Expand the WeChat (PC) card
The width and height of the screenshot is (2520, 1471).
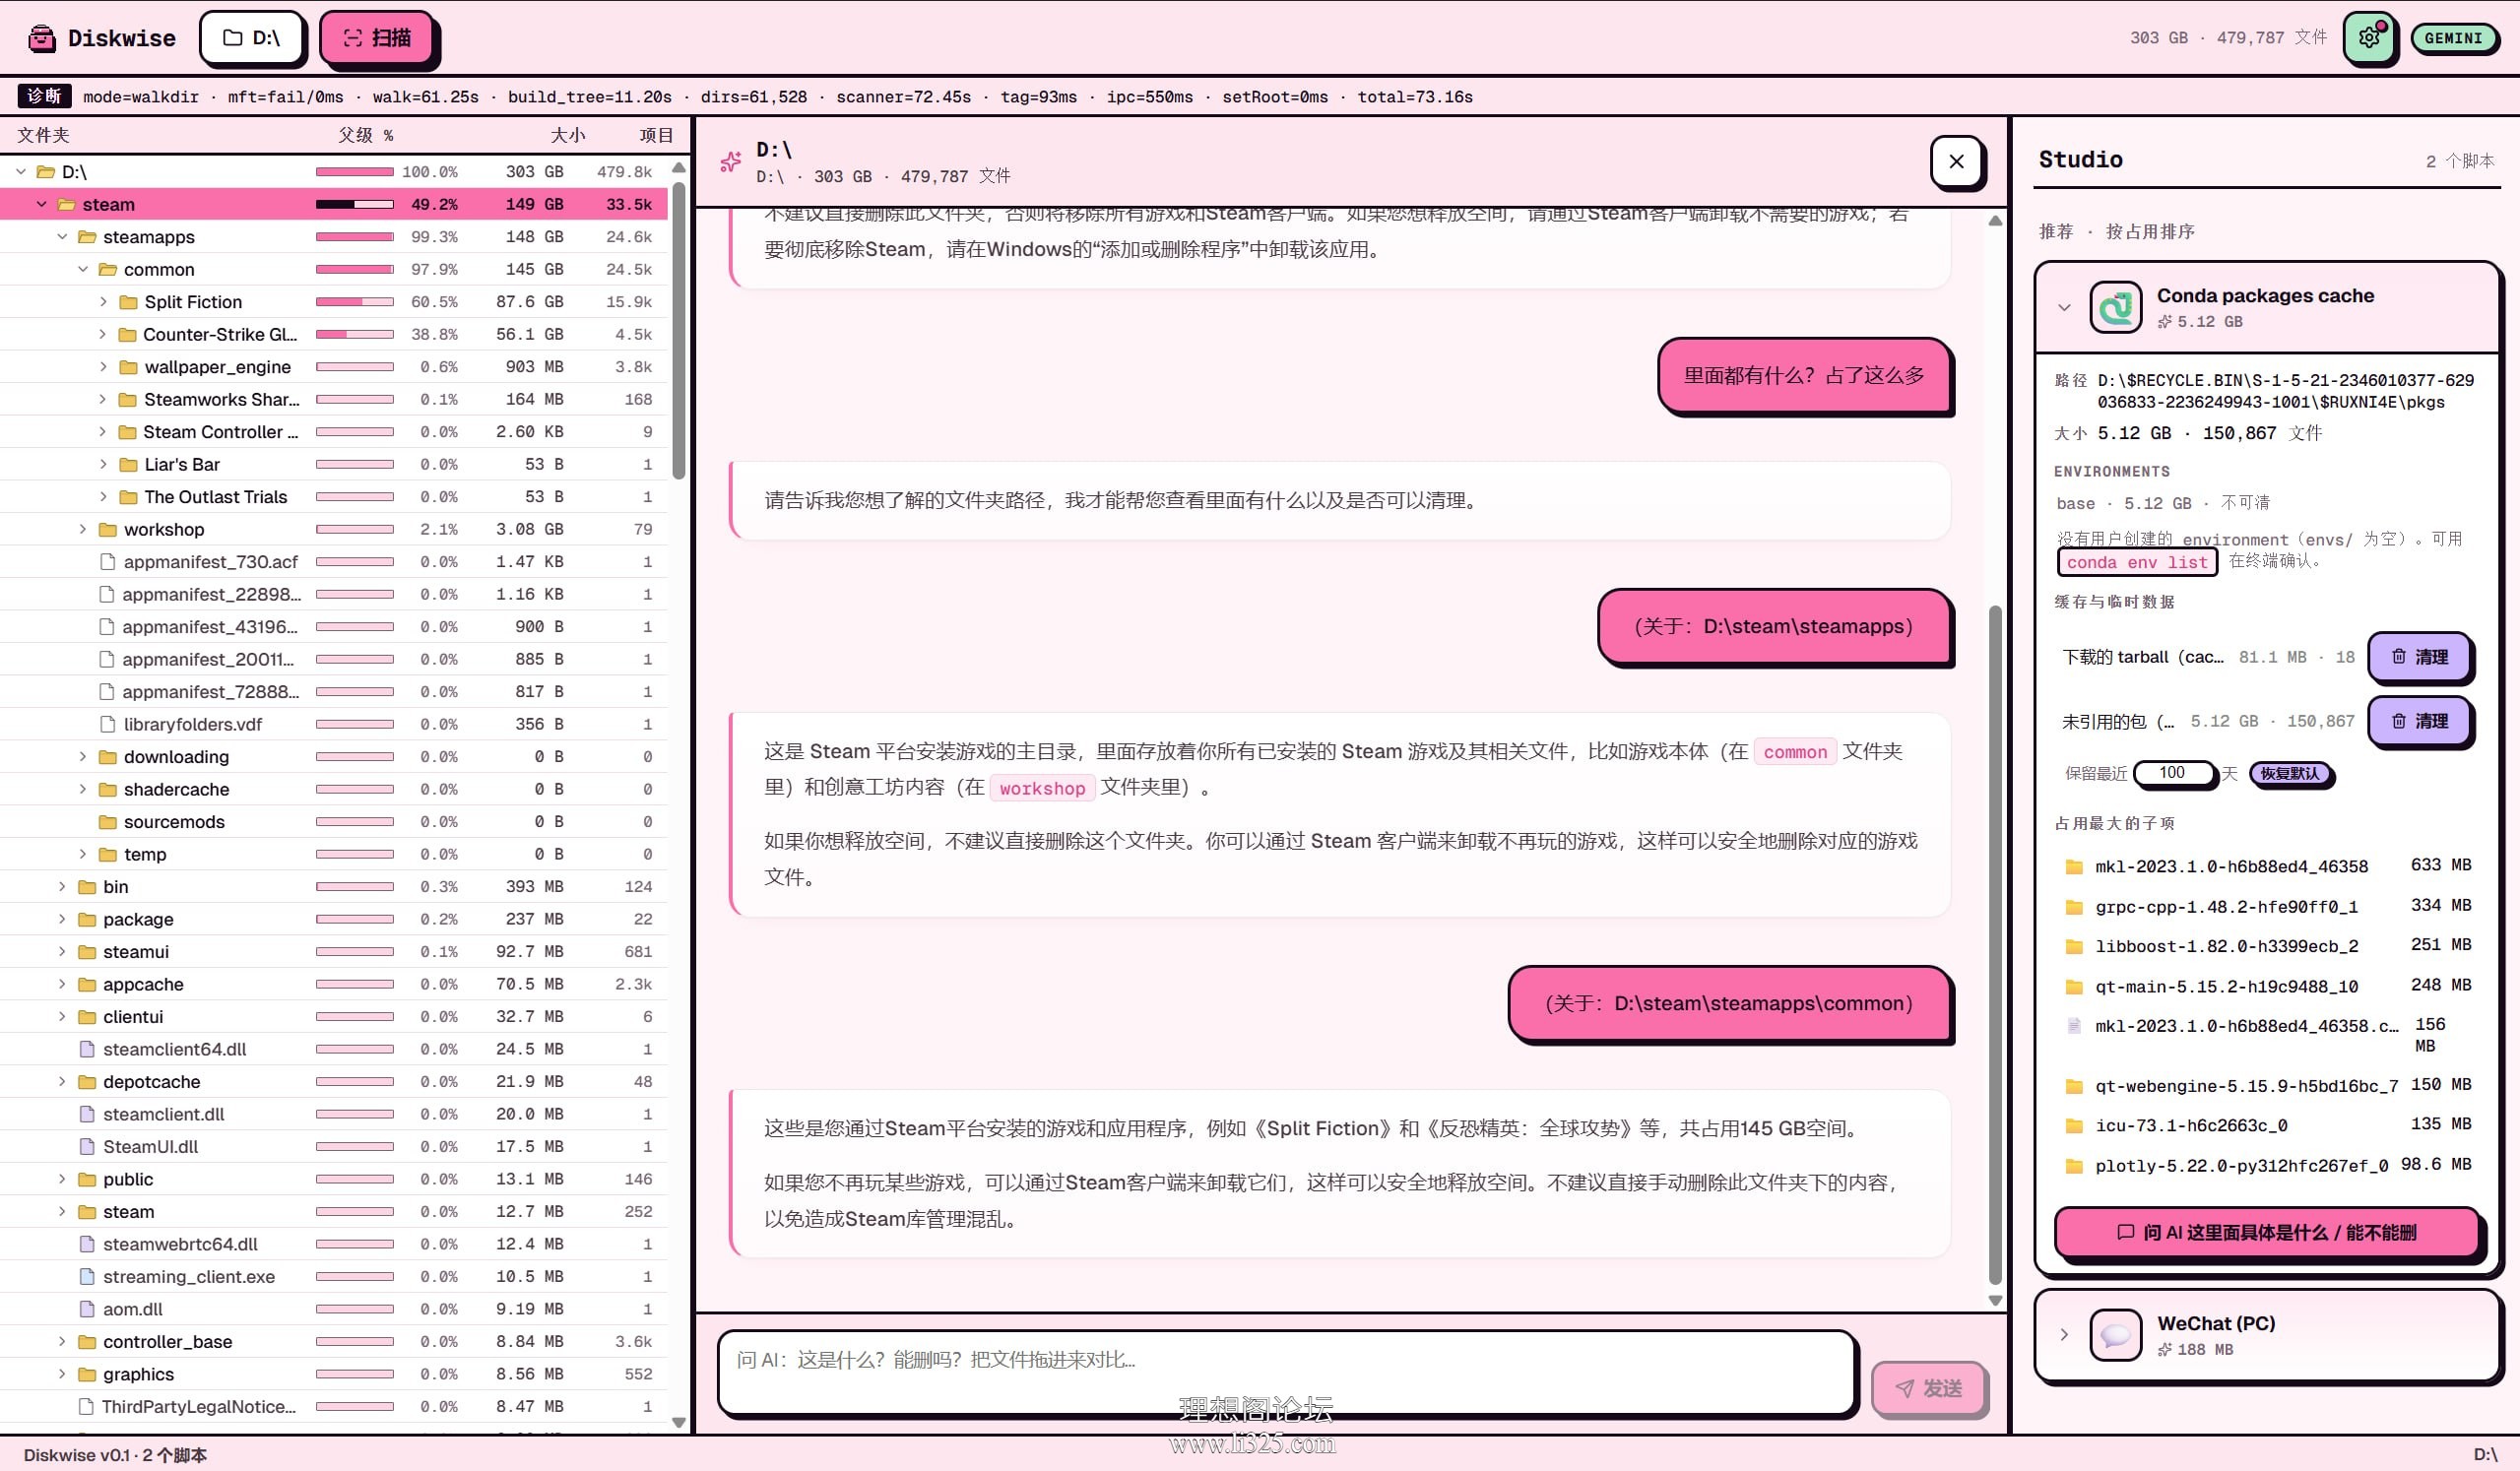2064,1335
